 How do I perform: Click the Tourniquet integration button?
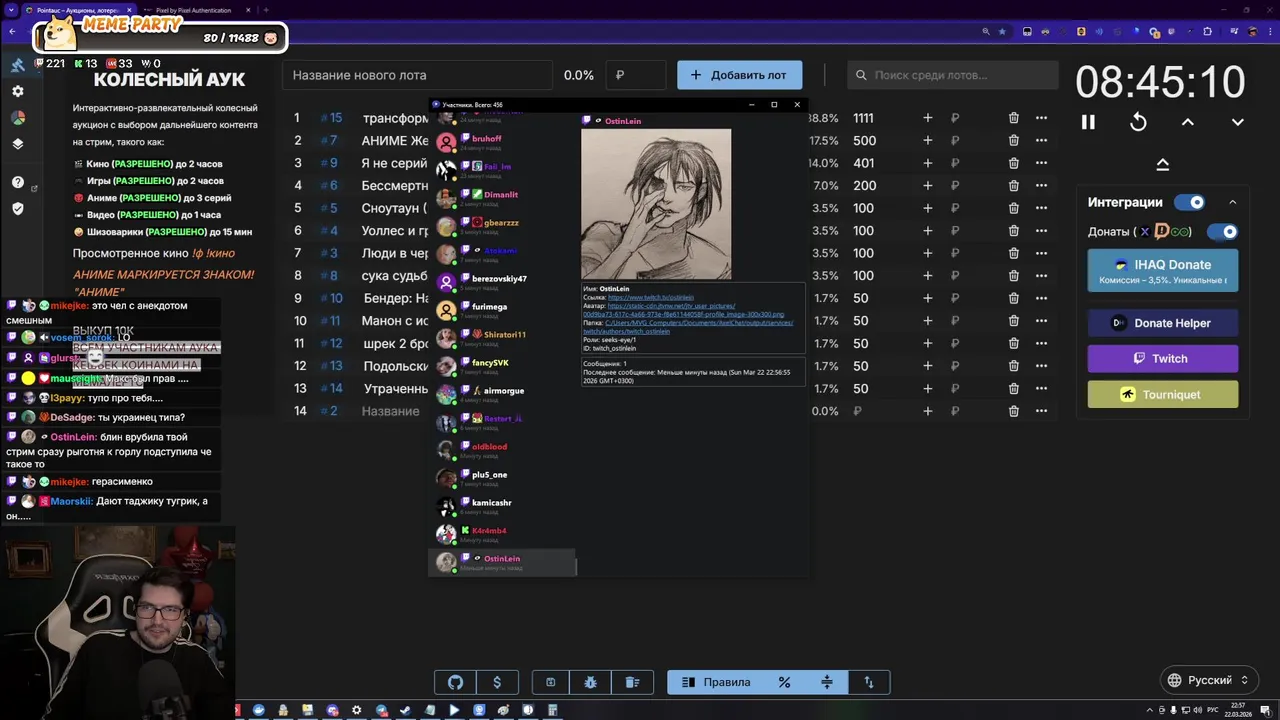tap(1163, 394)
